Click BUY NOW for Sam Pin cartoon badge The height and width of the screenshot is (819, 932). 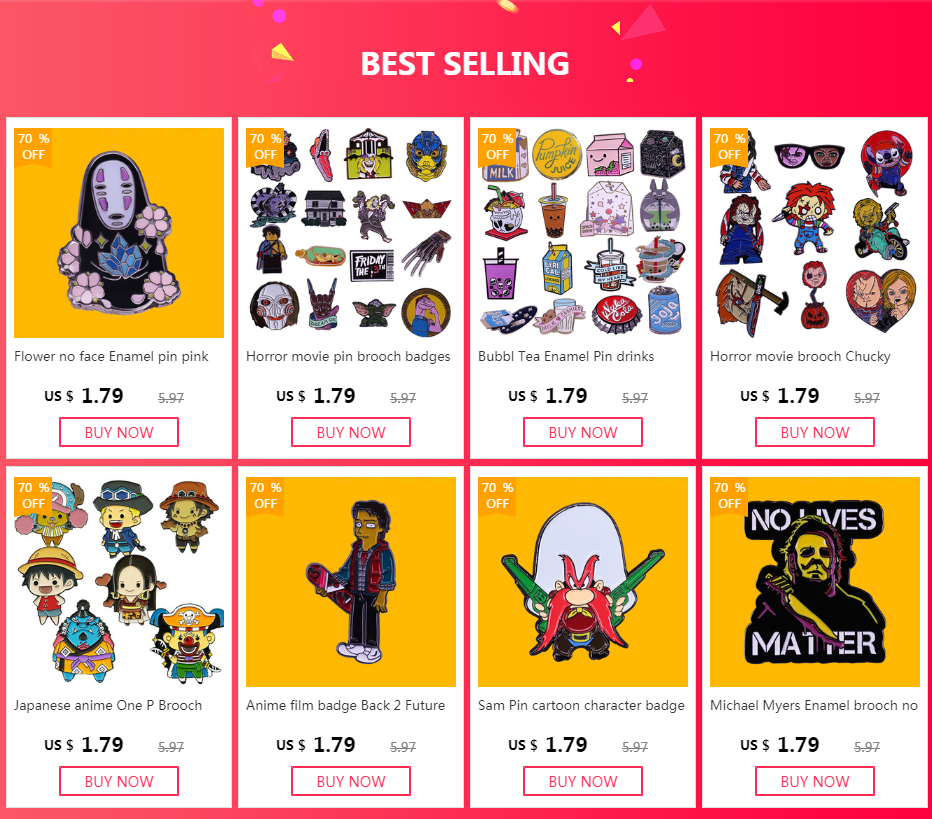583,781
